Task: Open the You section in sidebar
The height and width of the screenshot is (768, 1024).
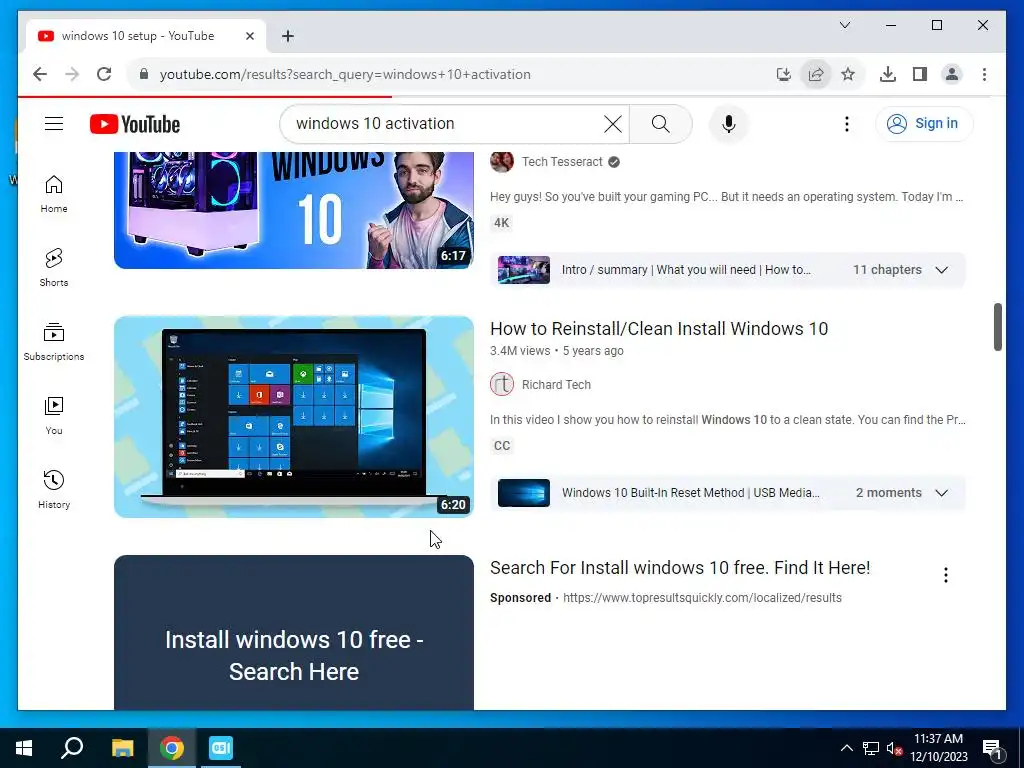Action: (x=54, y=415)
